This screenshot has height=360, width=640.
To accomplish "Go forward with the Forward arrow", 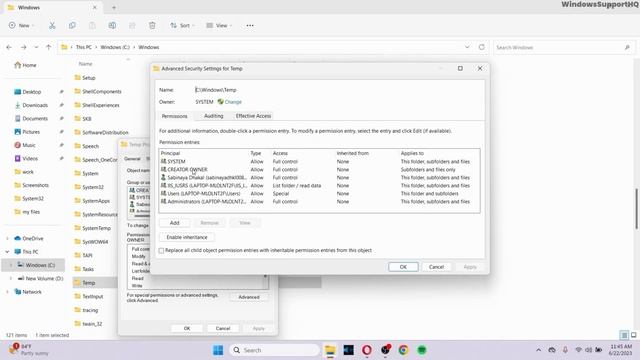I will click(x=24, y=47).
